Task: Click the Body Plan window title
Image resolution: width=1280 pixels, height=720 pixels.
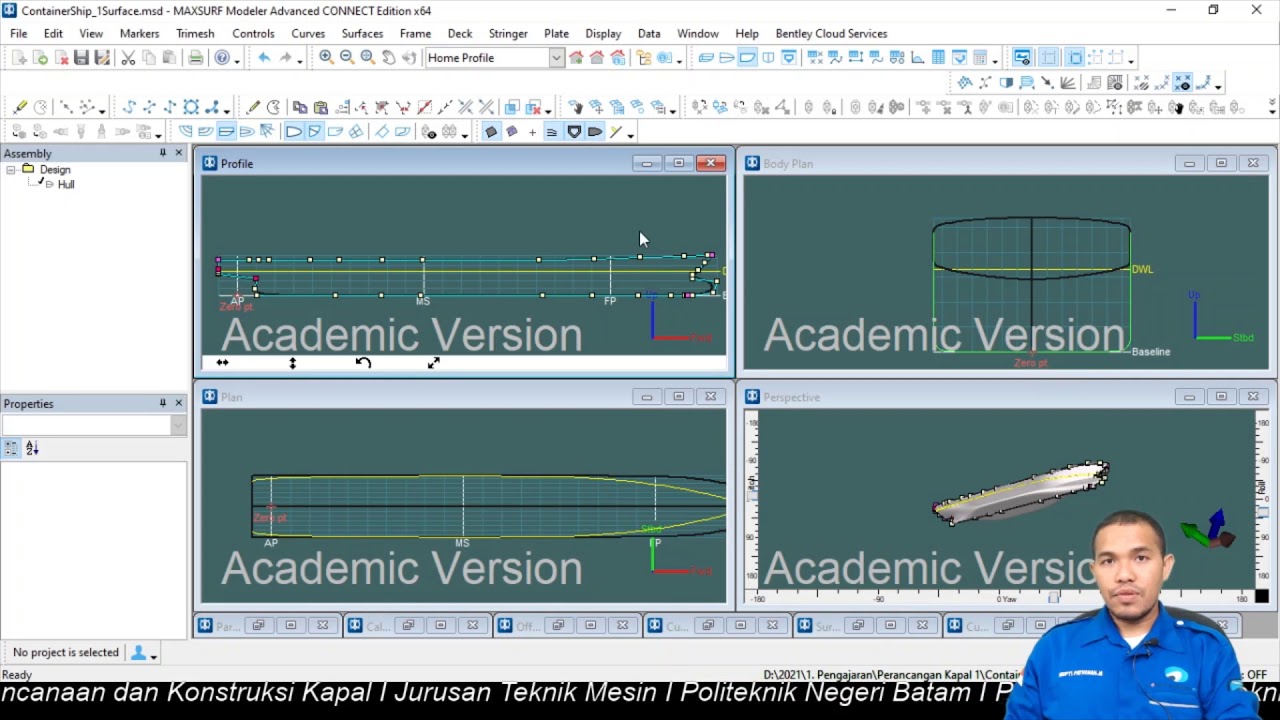Action: tap(788, 164)
